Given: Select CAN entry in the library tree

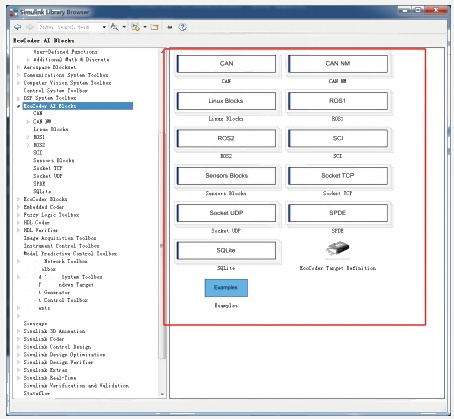Looking at the screenshot, I should point(38,113).
